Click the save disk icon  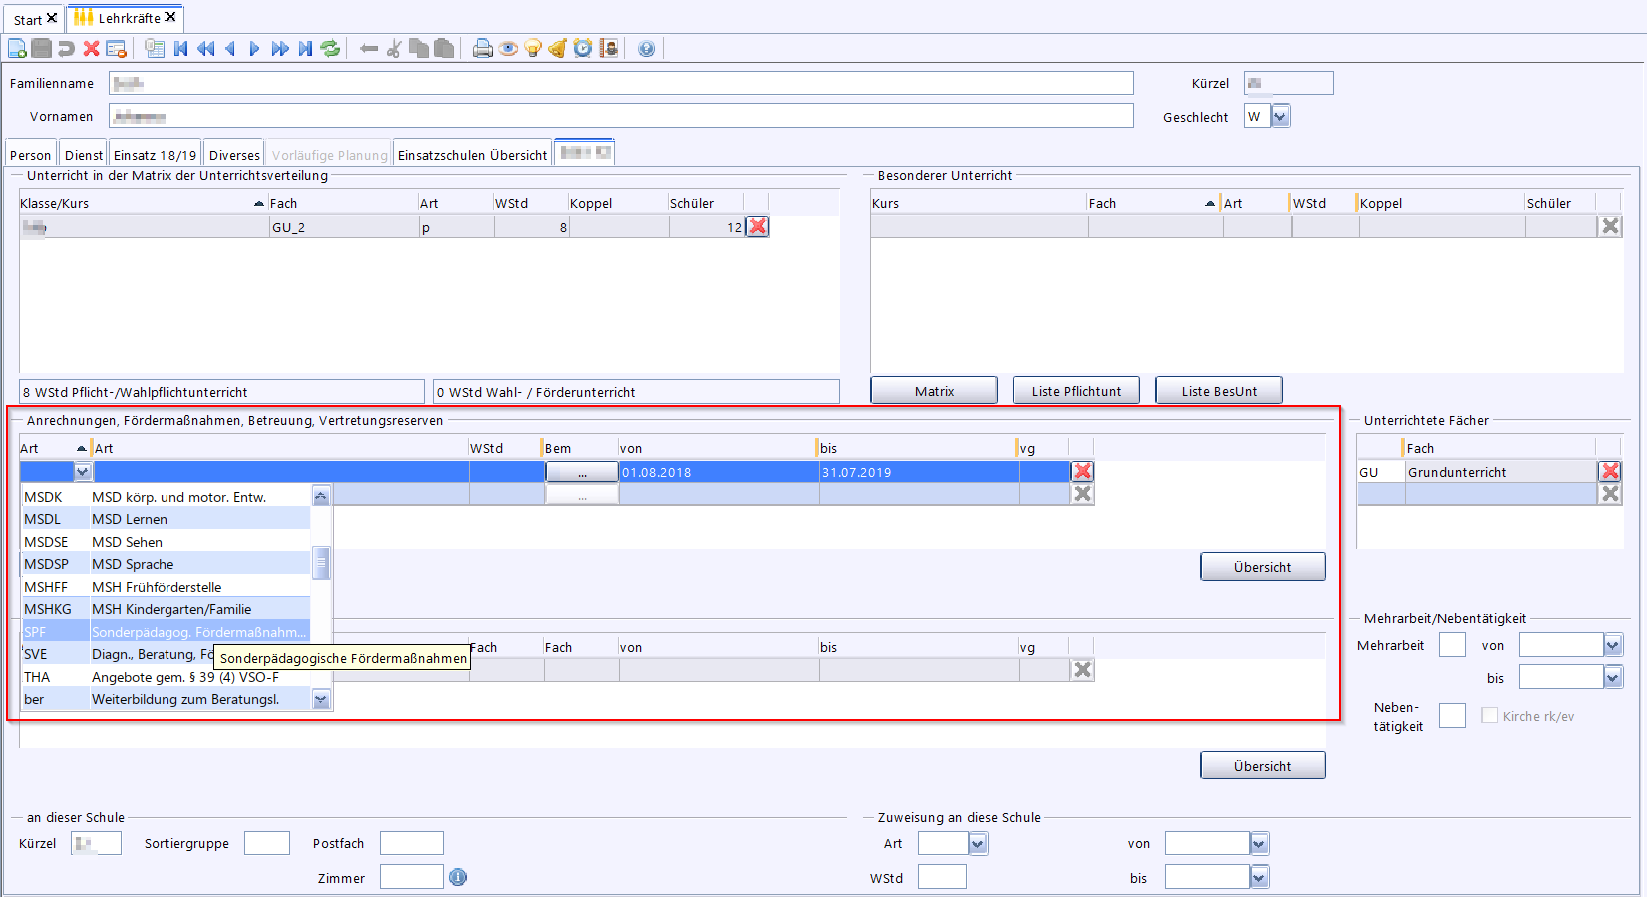tap(41, 48)
